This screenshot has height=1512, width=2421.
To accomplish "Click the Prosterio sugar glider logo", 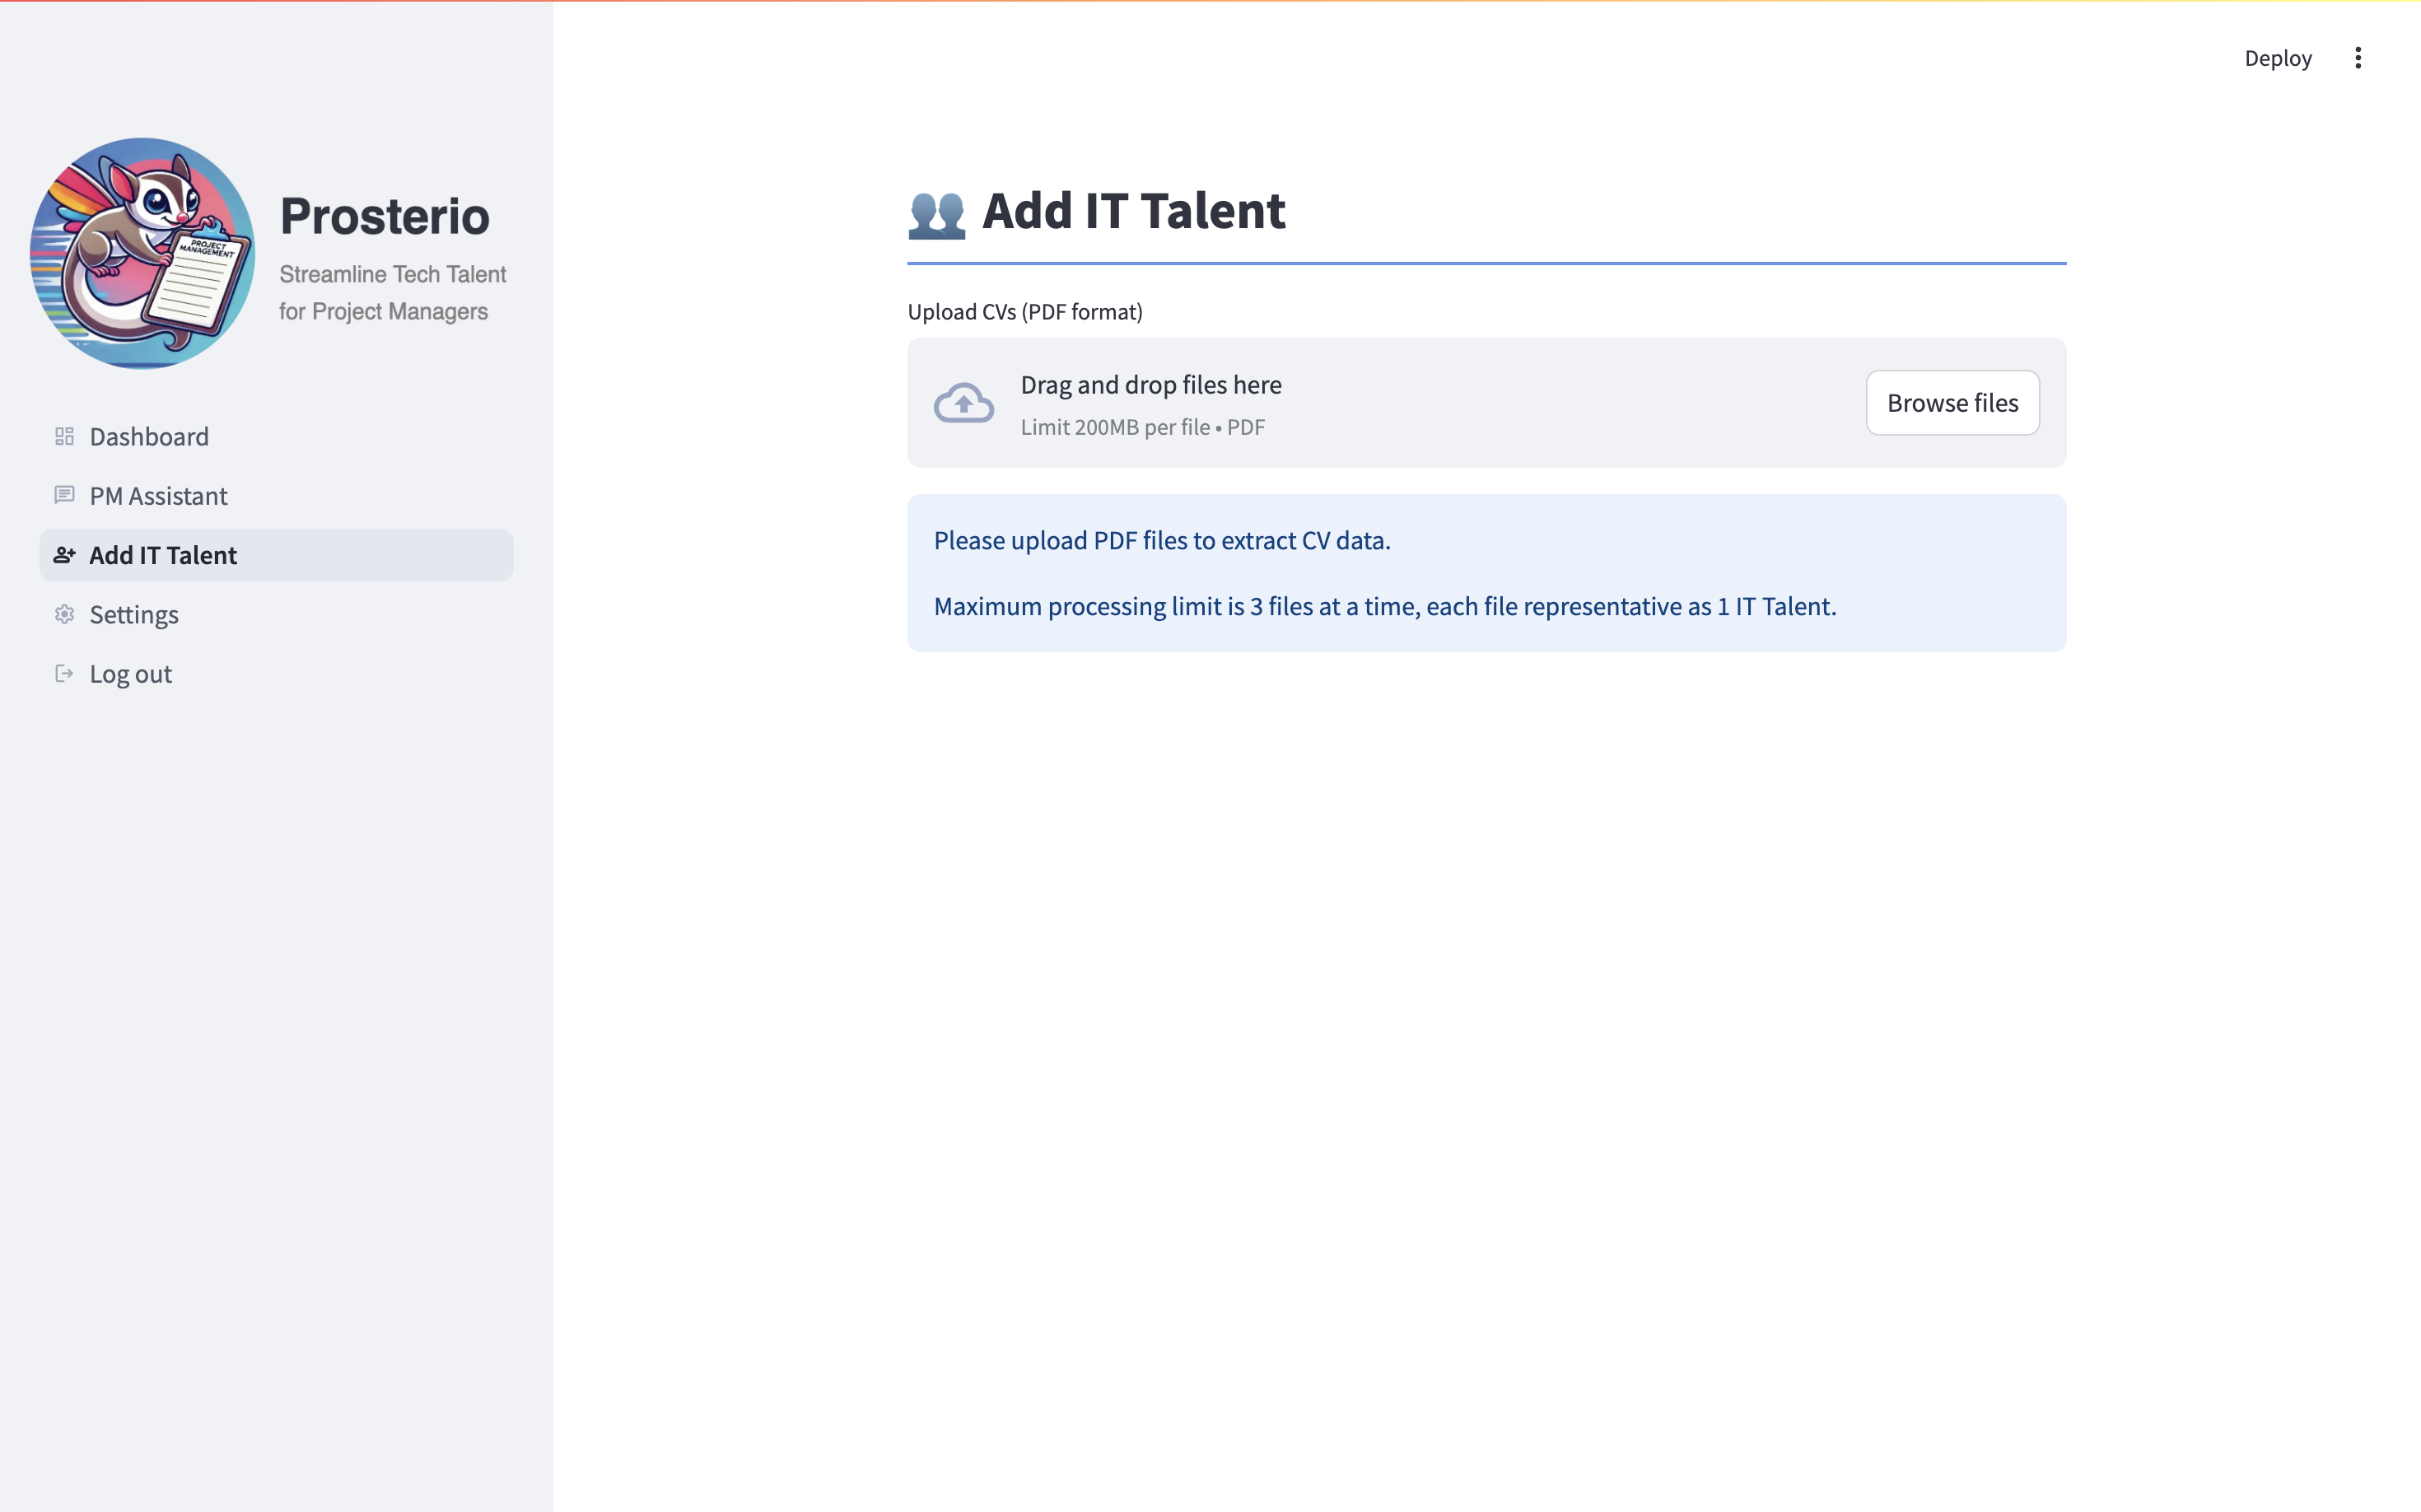I will 142,253.
